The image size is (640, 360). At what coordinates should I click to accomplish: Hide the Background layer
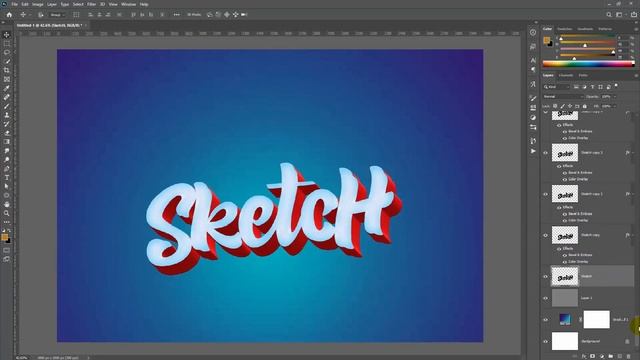pos(545,341)
